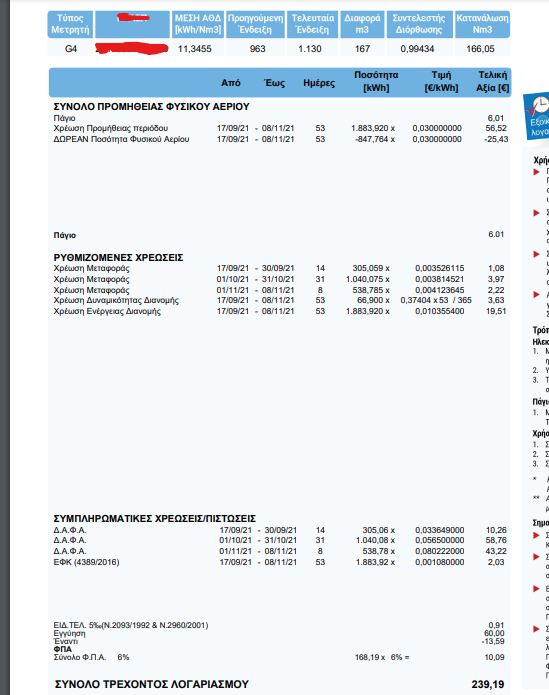Image resolution: width=549 pixels, height=695 pixels.
Task: Click the 'Κατανάλωση Nm3' header cell
Action: point(483,24)
